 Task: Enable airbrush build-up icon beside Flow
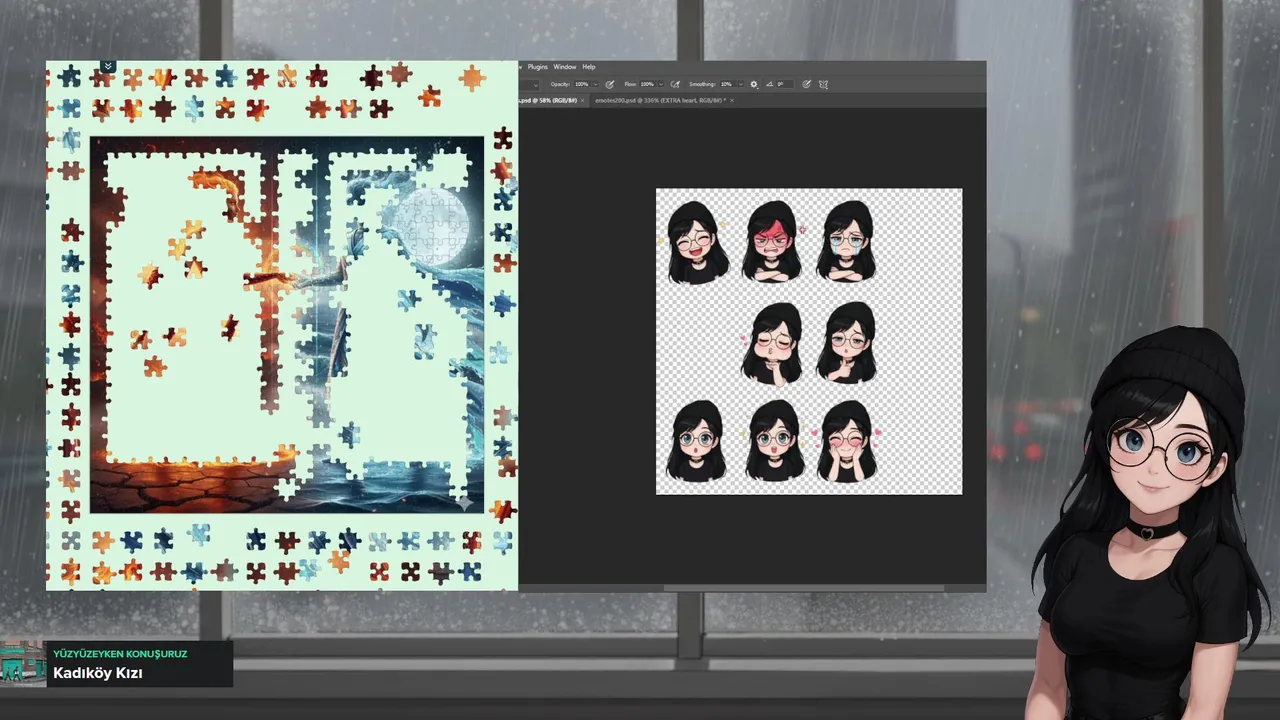pos(675,84)
